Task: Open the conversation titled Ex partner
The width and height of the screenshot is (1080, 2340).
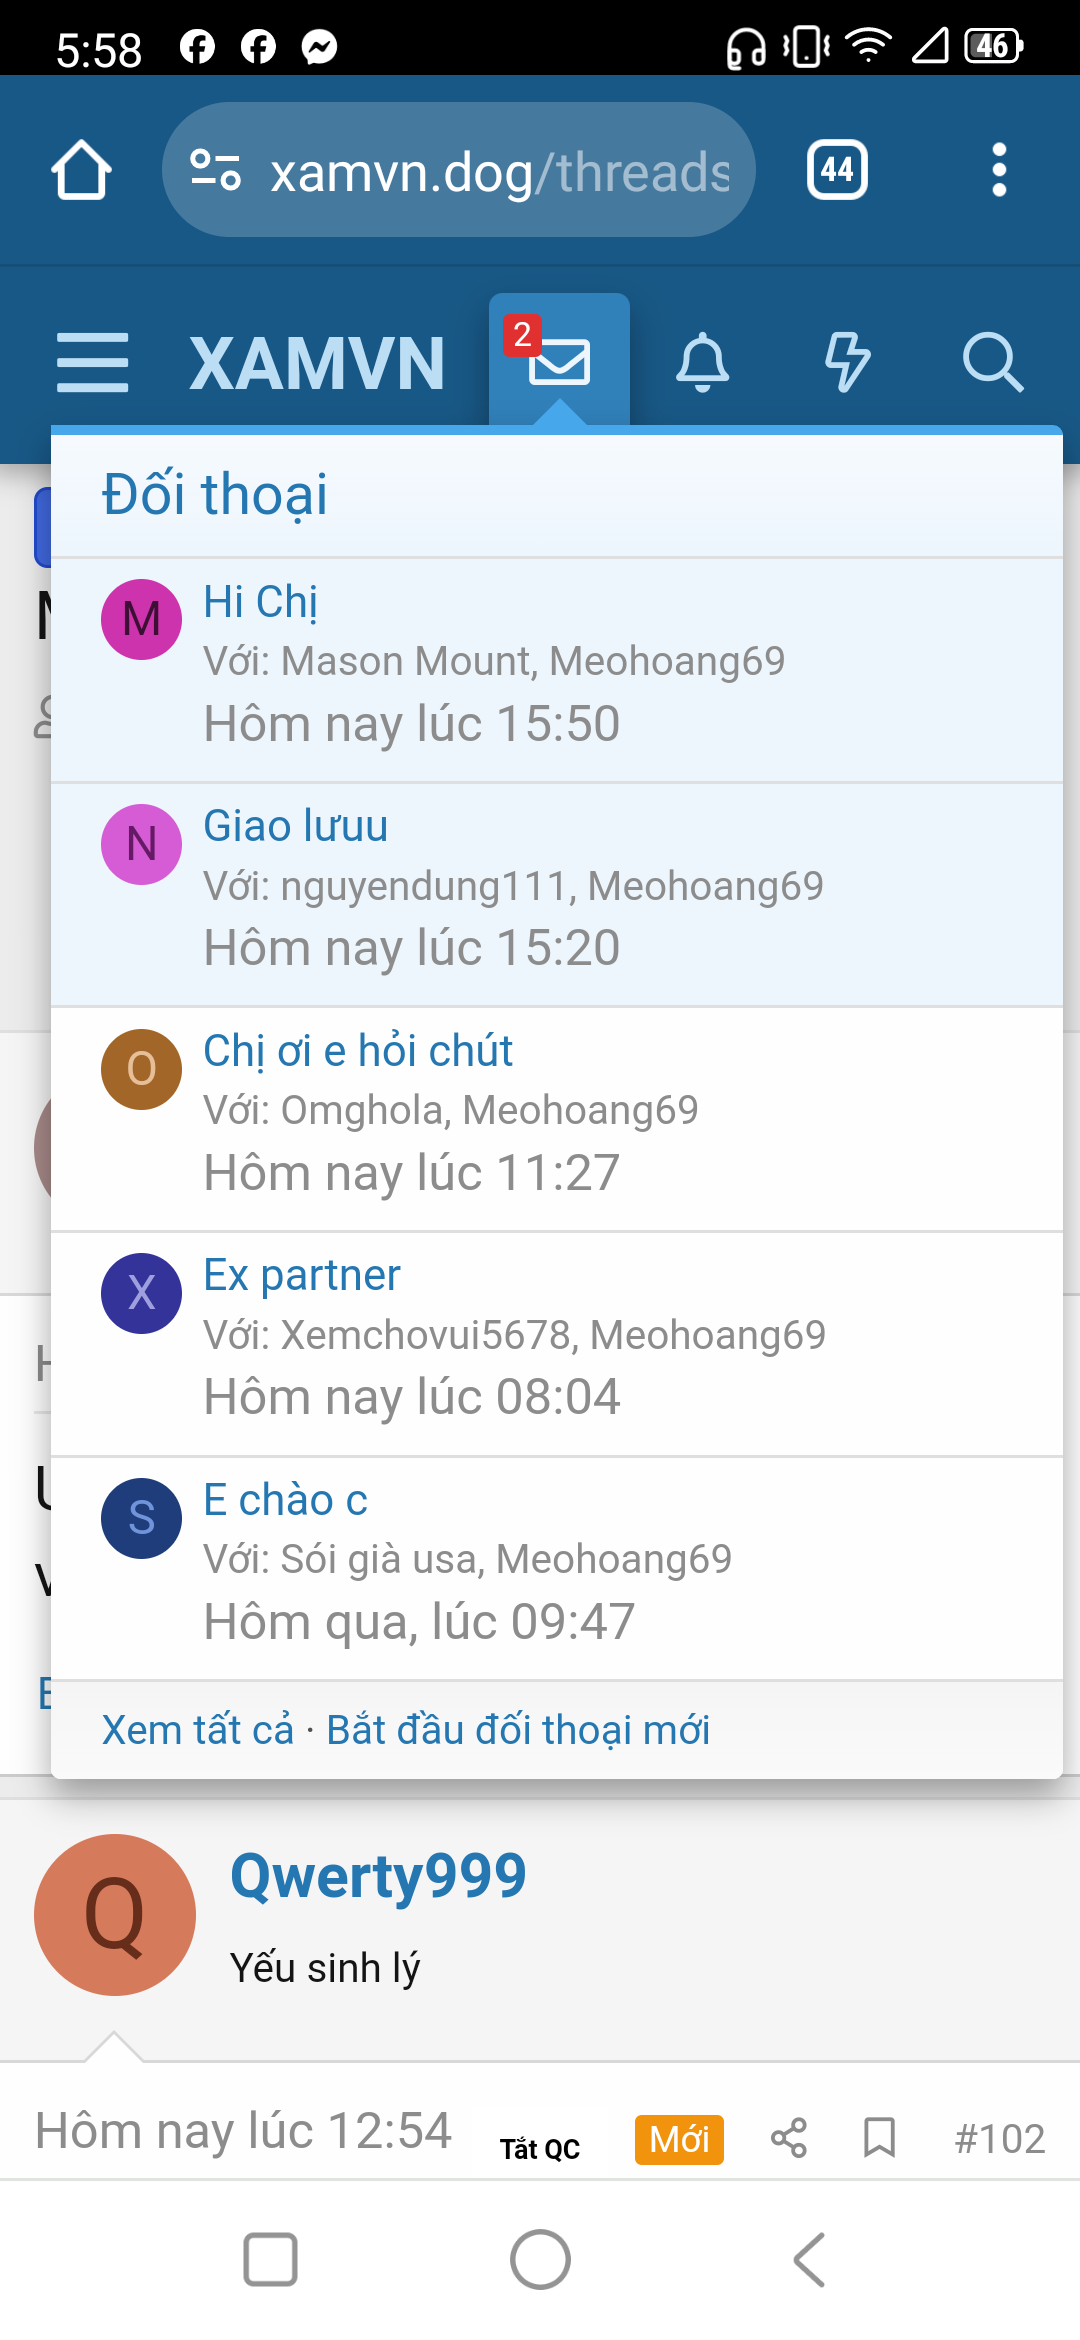Action: [300, 1274]
